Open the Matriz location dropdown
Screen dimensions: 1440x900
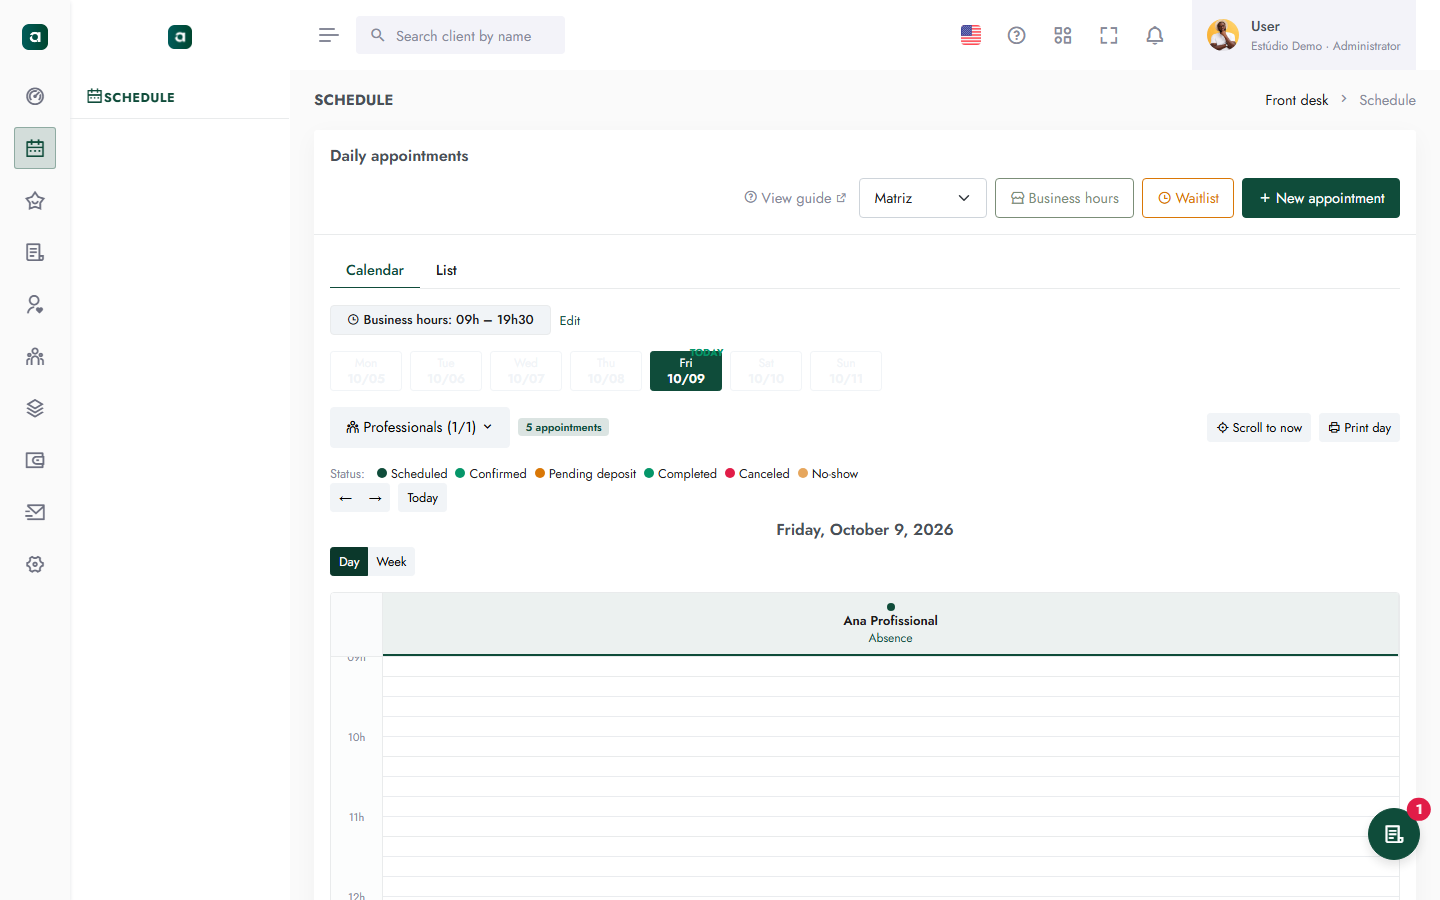(x=923, y=198)
